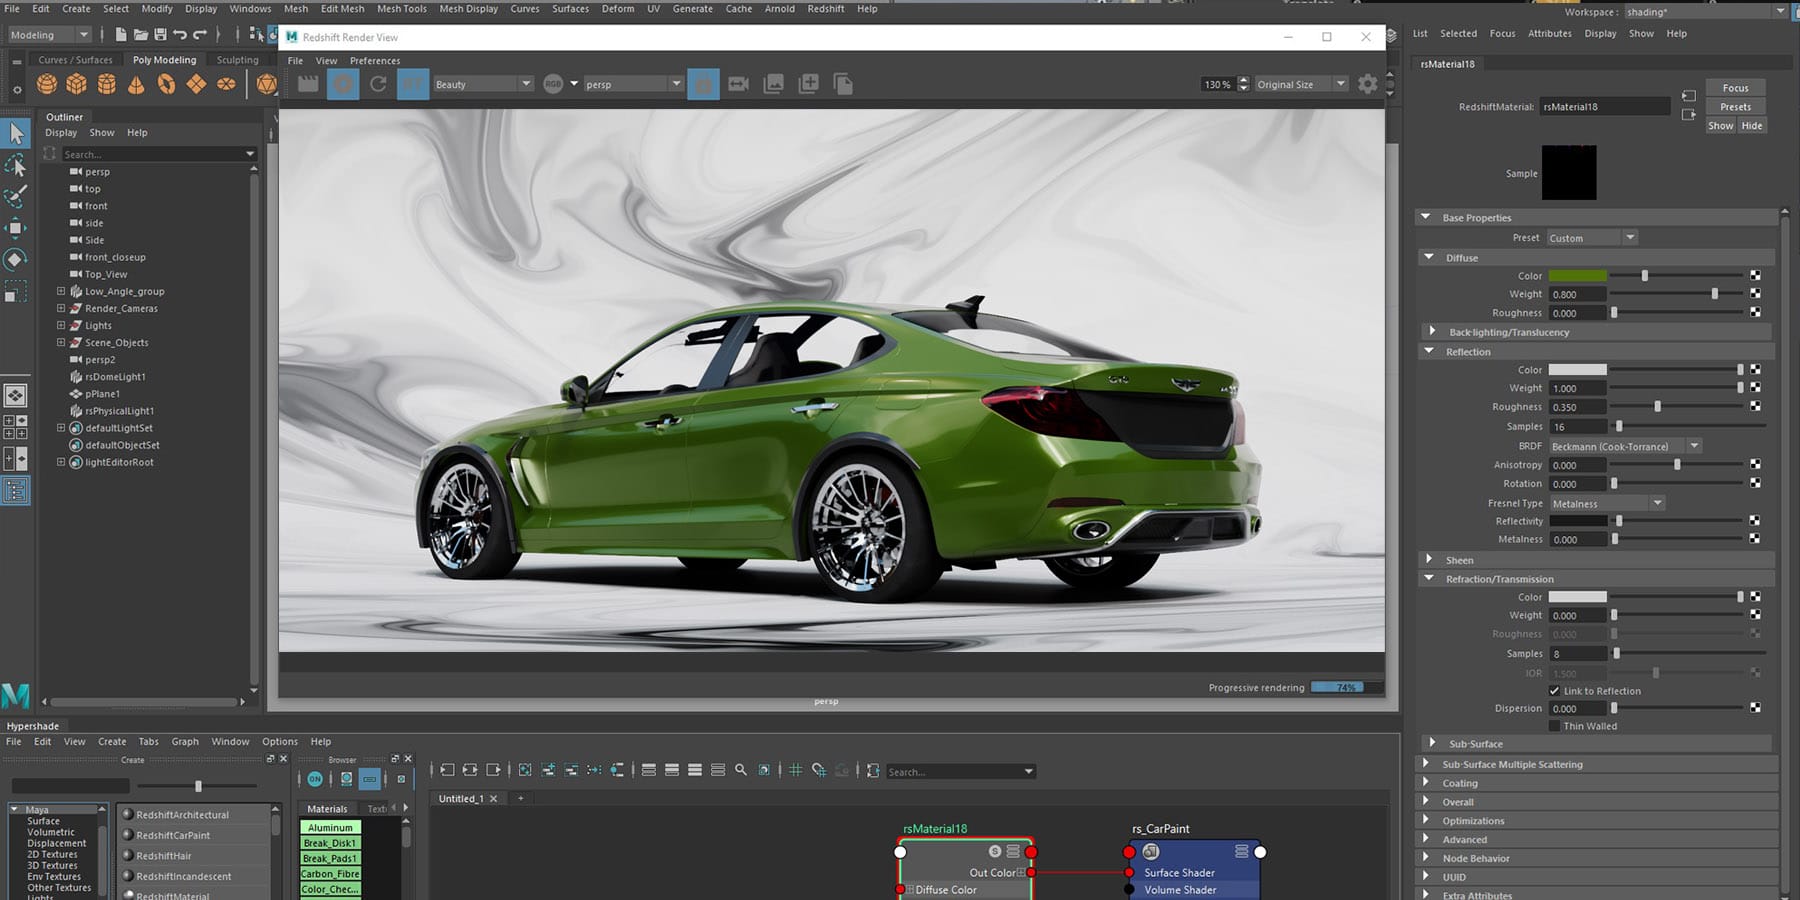Uncheck Link to Reflection checkbox

tap(1554, 691)
